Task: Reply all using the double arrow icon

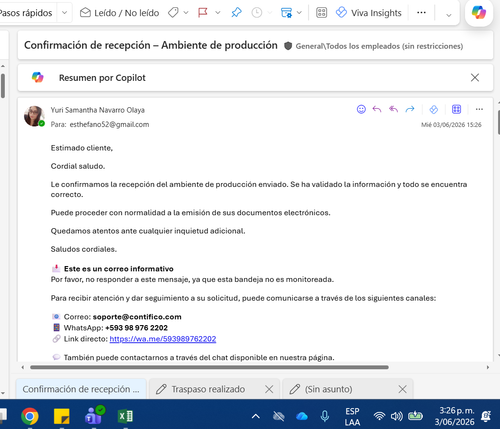Action: (393, 109)
